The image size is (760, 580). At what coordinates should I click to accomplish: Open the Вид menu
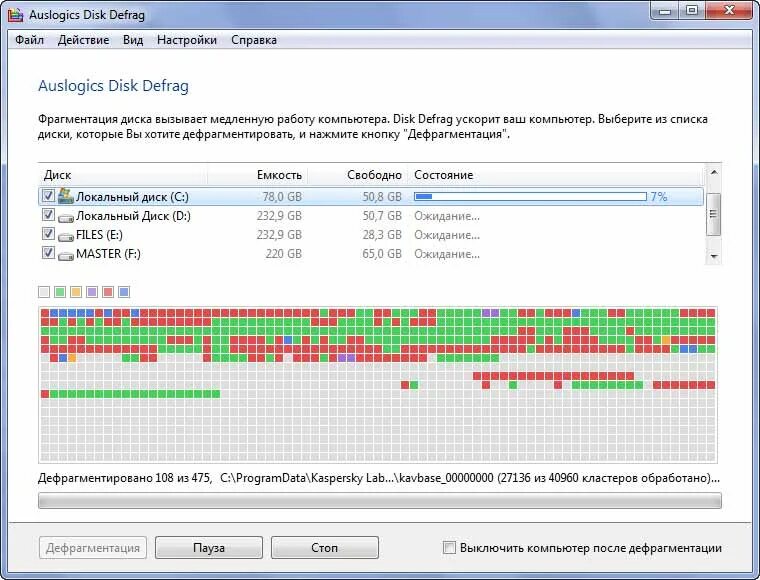(x=133, y=40)
